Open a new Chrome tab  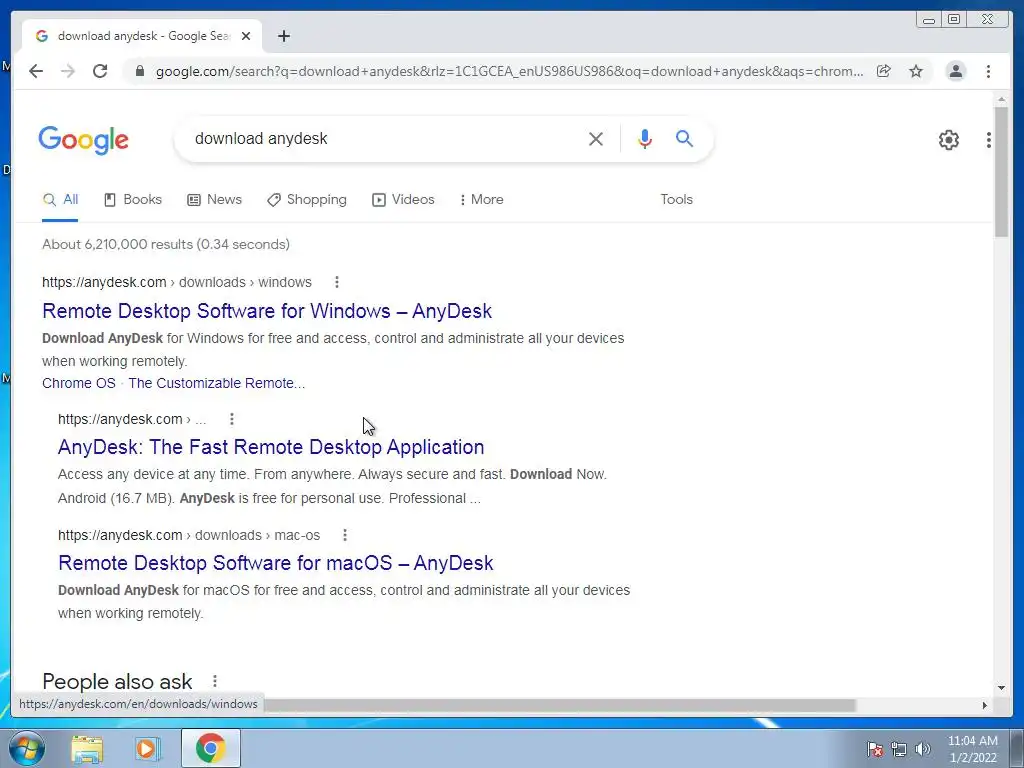coord(283,36)
